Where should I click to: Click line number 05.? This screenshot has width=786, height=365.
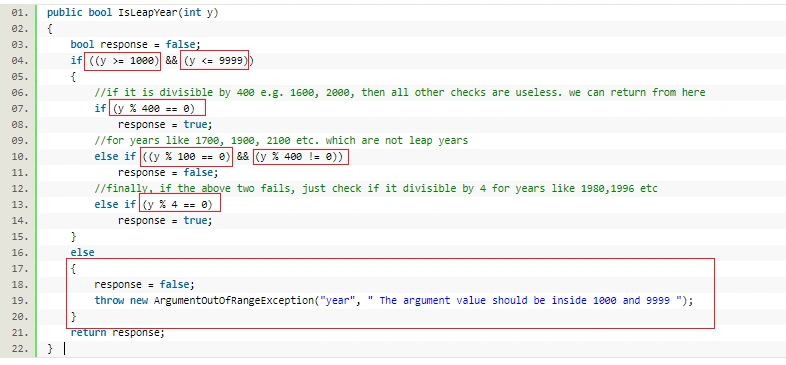[x=20, y=77]
